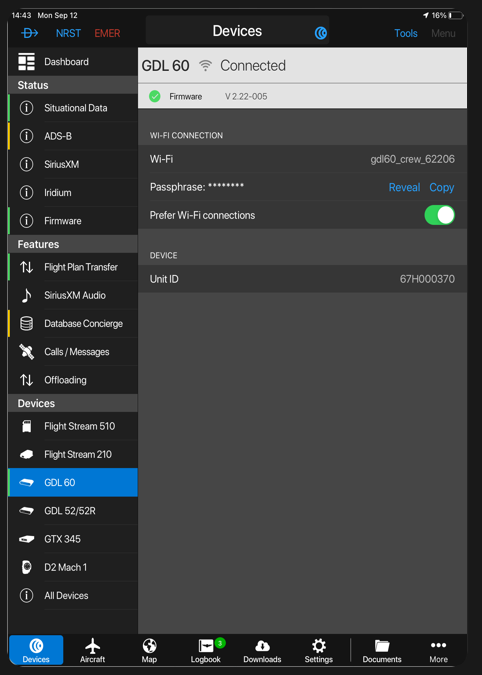482x675 pixels.
Task: Select Situational Data info icon
Action: (27, 108)
